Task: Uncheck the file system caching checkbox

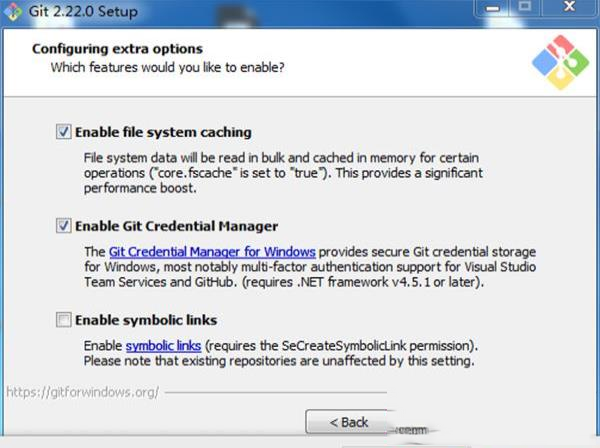Action: (64, 132)
